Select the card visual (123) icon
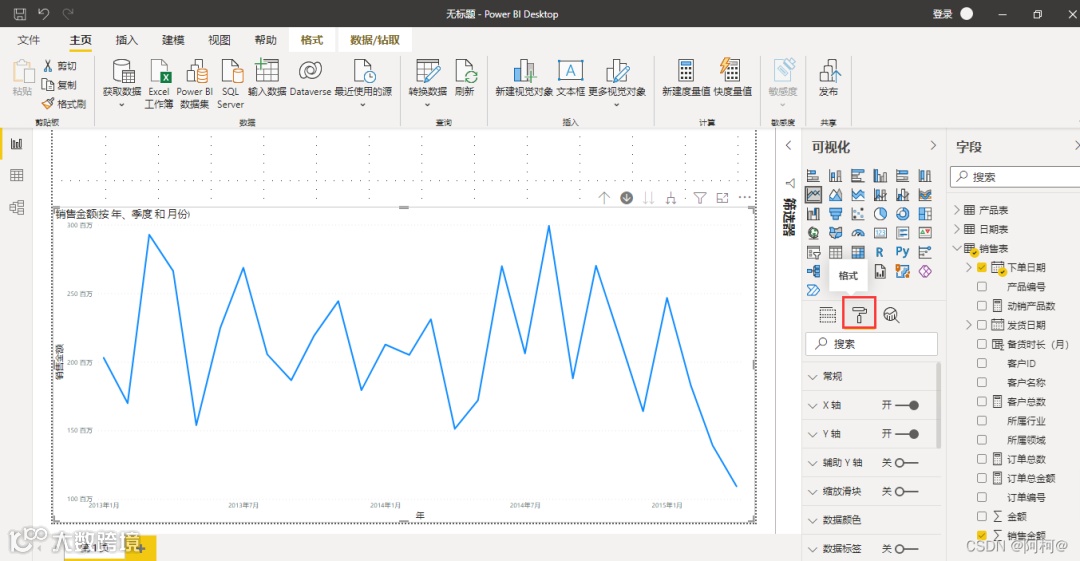Screen dimensions: 1080x561 (880, 233)
